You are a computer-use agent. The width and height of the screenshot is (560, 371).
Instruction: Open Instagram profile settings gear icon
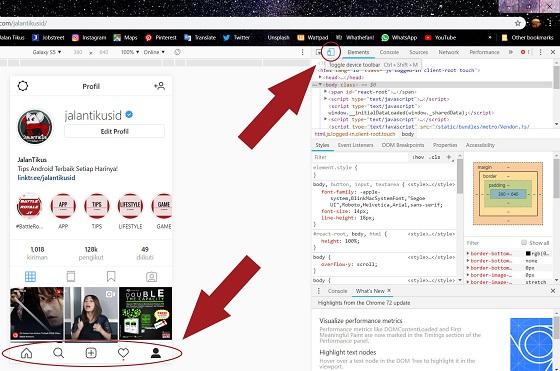(23, 86)
